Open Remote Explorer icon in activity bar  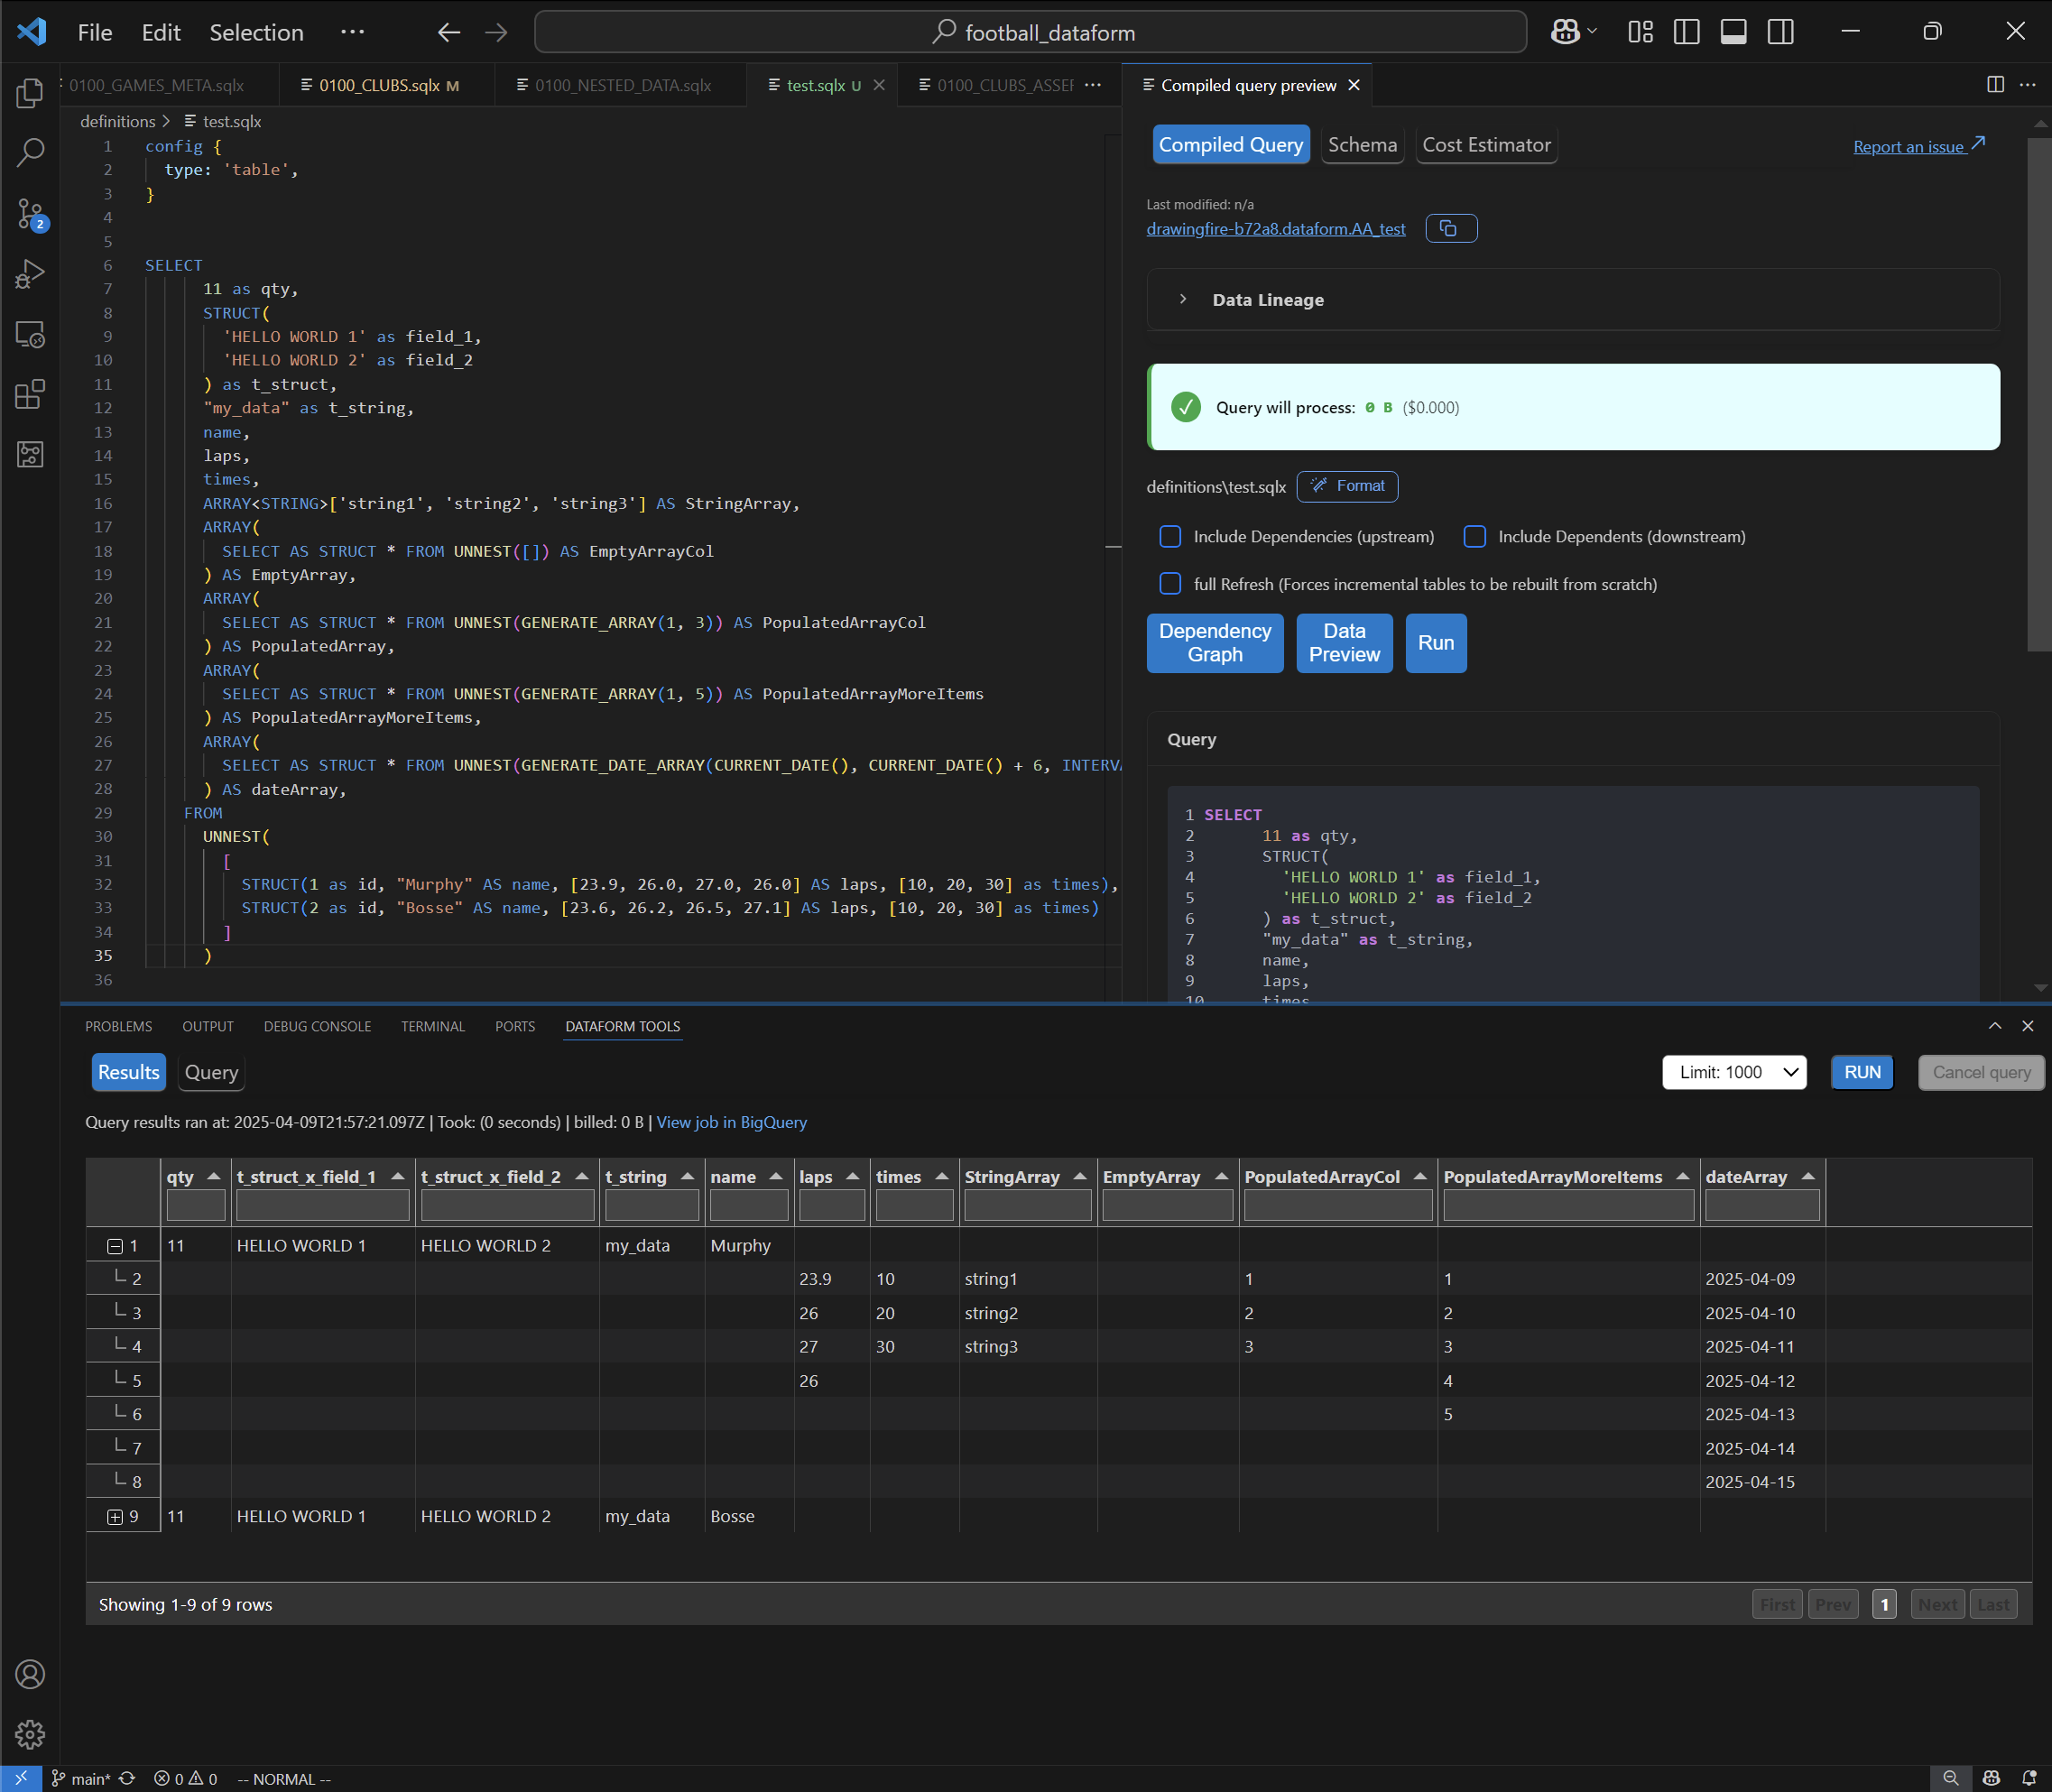click(30, 334)
